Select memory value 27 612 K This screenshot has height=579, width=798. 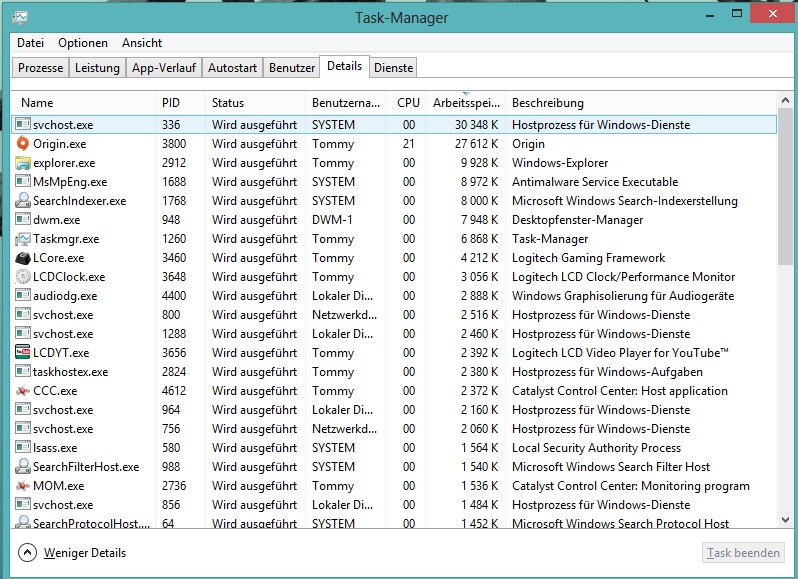click(476, 144)
